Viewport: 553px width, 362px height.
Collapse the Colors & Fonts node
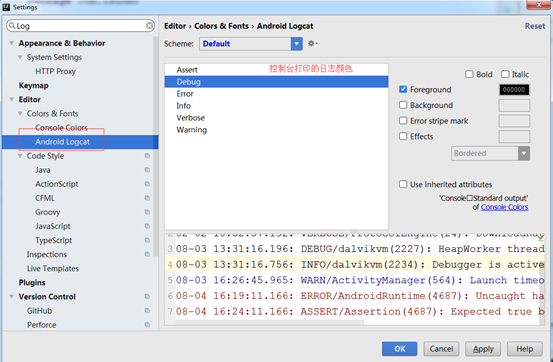pyautogui.click(x=20, y=114)
